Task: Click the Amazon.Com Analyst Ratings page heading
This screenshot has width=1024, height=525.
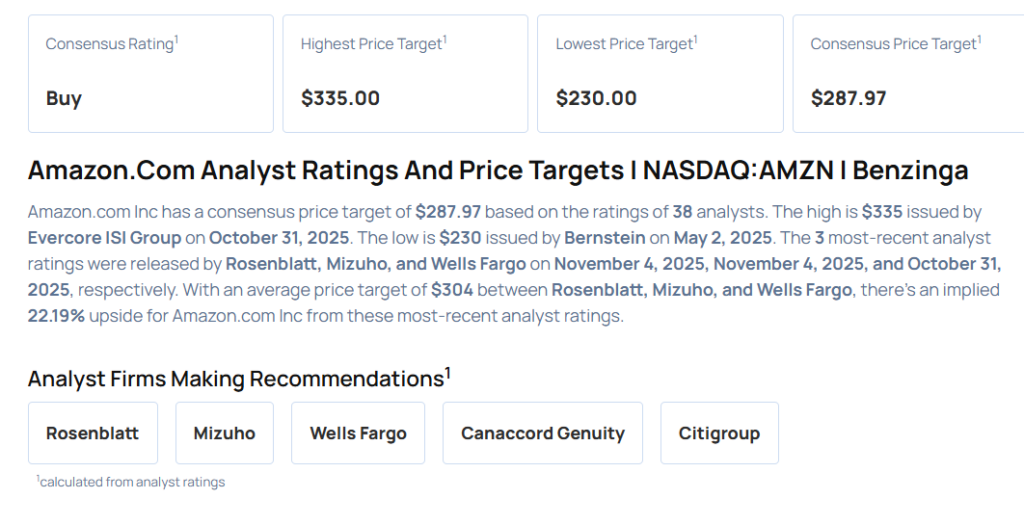Action: (497, 171)
